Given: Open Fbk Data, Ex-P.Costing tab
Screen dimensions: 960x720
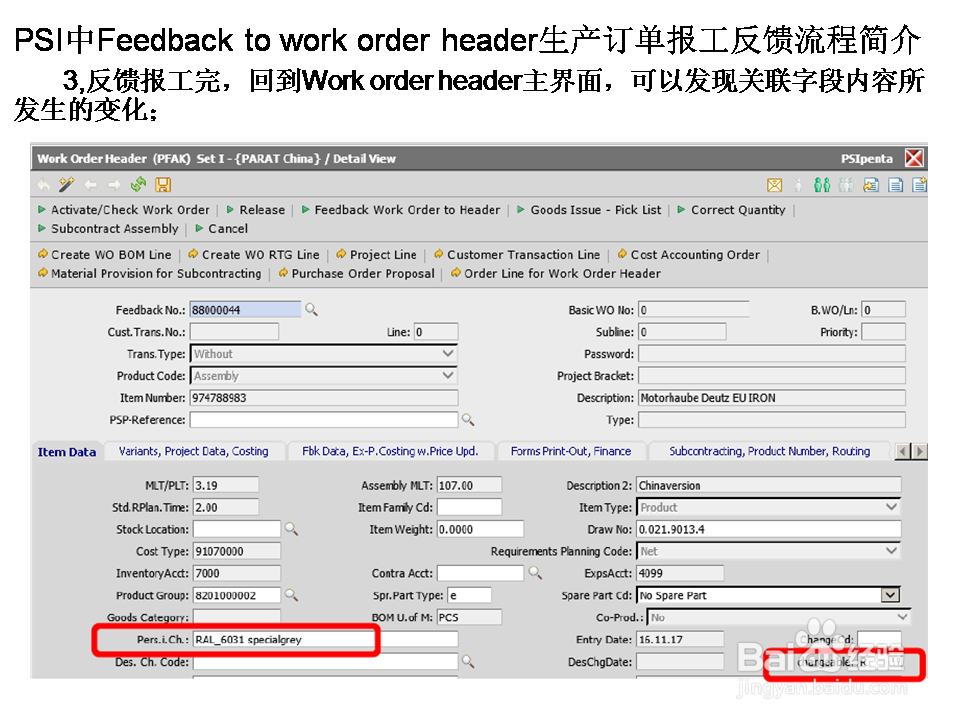Looking at the screenshot, I should click(390, 451).
